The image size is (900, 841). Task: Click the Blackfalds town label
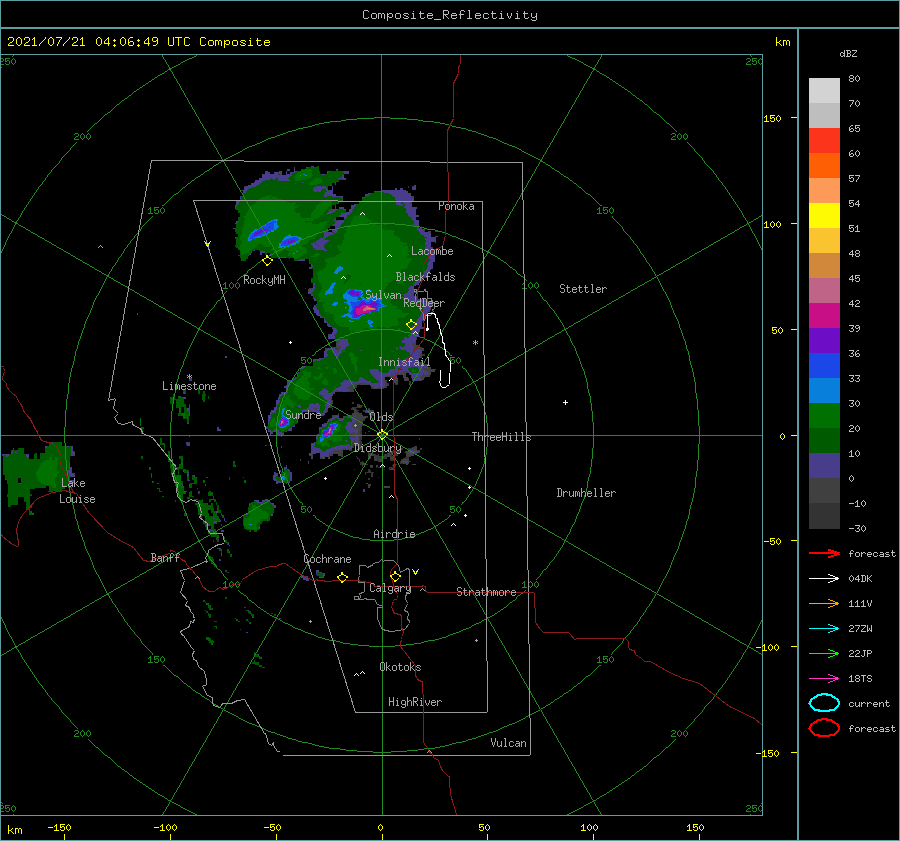pyautogui.click(x=425, y=277)
